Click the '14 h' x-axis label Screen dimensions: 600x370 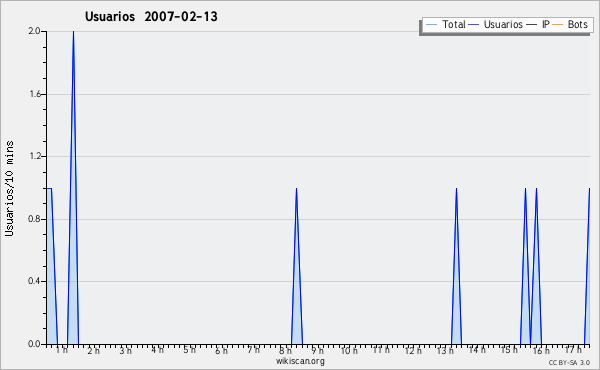click(477, 350)
